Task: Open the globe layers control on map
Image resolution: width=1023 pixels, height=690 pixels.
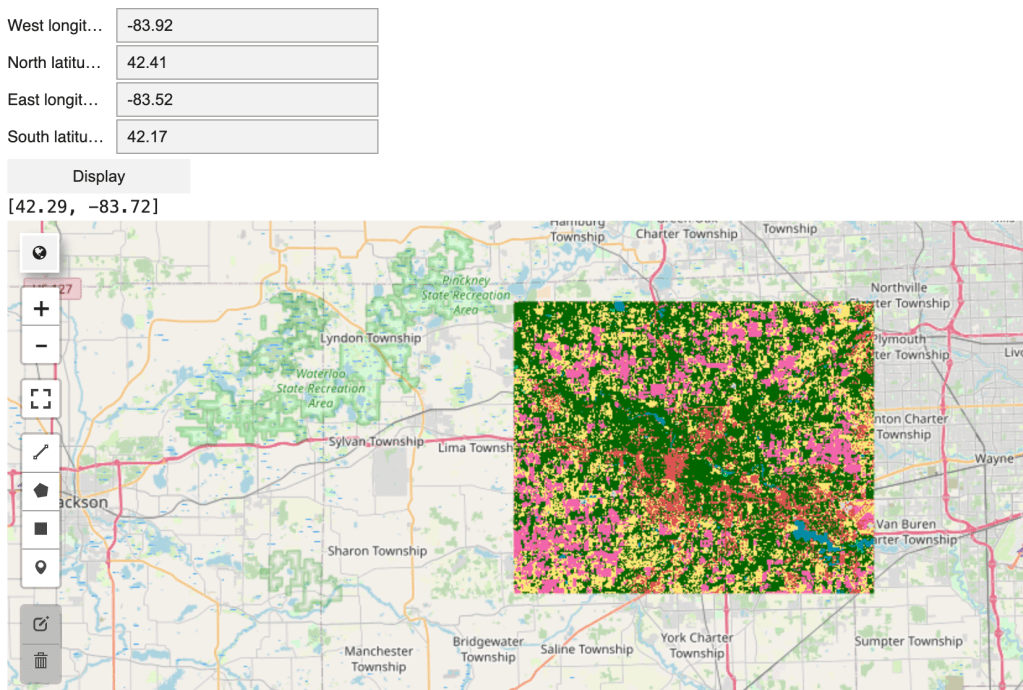Action: pos(40,253)
